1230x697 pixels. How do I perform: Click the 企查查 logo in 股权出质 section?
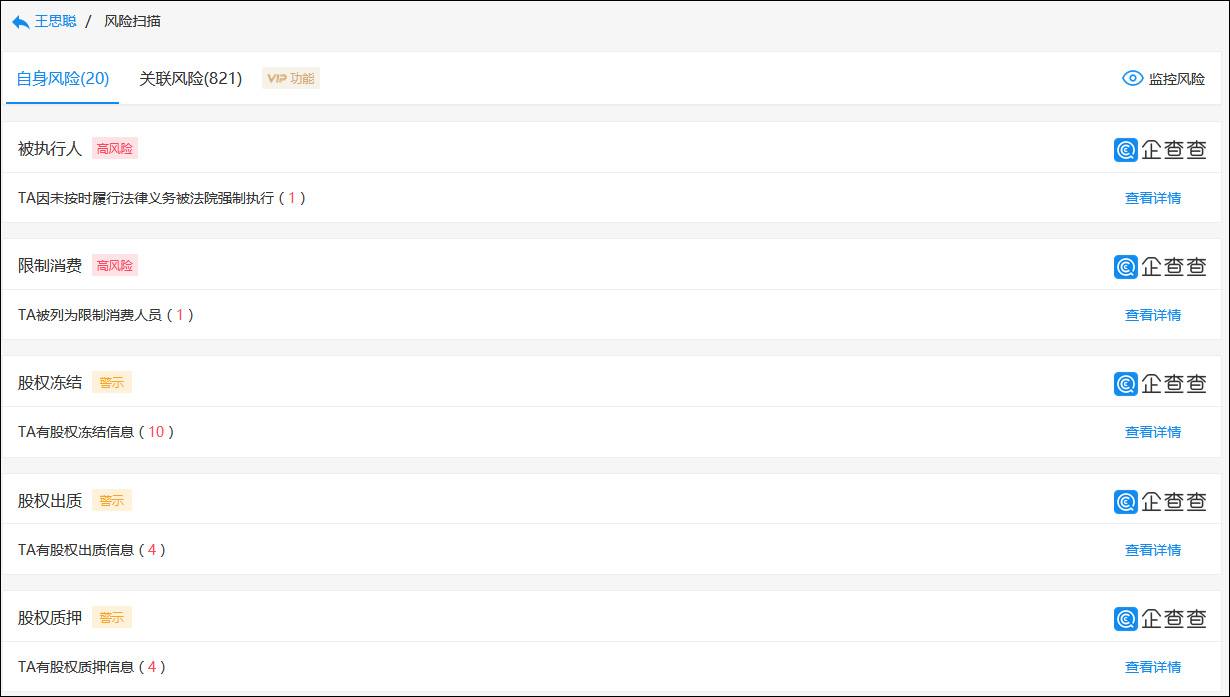(x=1160, y=501)
